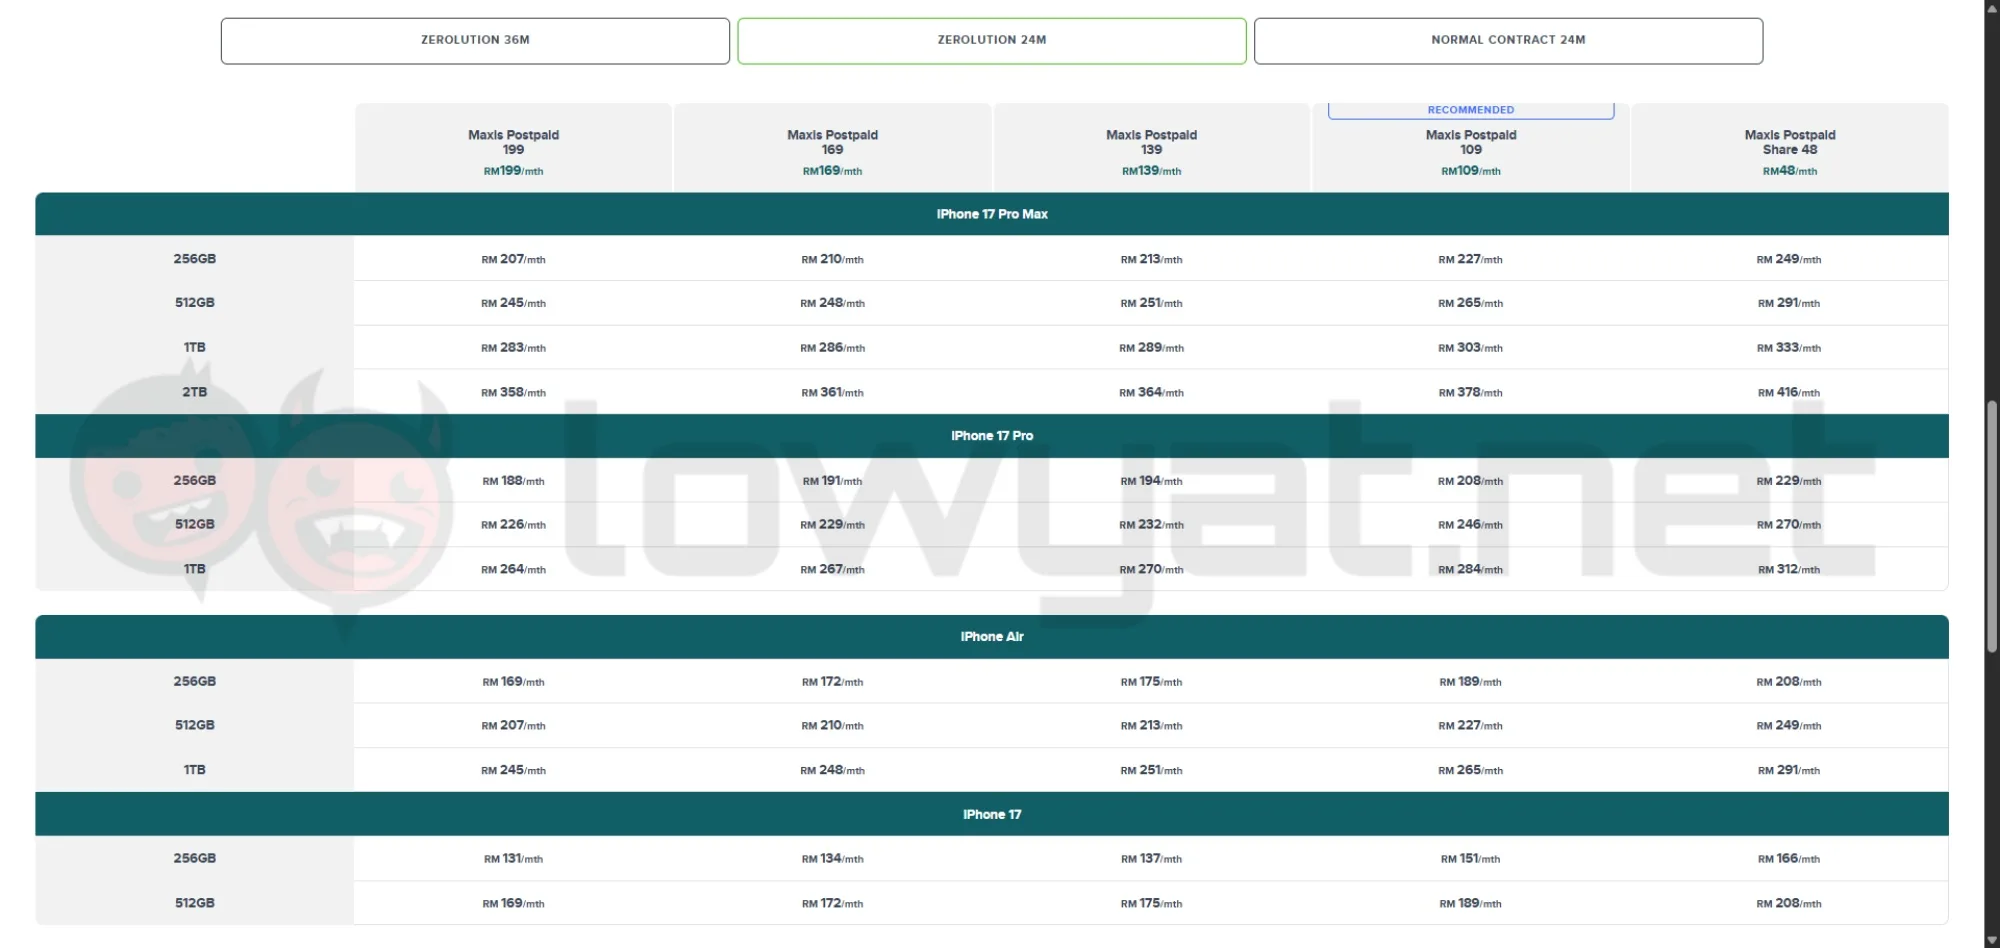The image size is (2000, 948).
Task: Select the iPhone 17 Pro Max 2TB row label
Action: [x=195, y=392]
